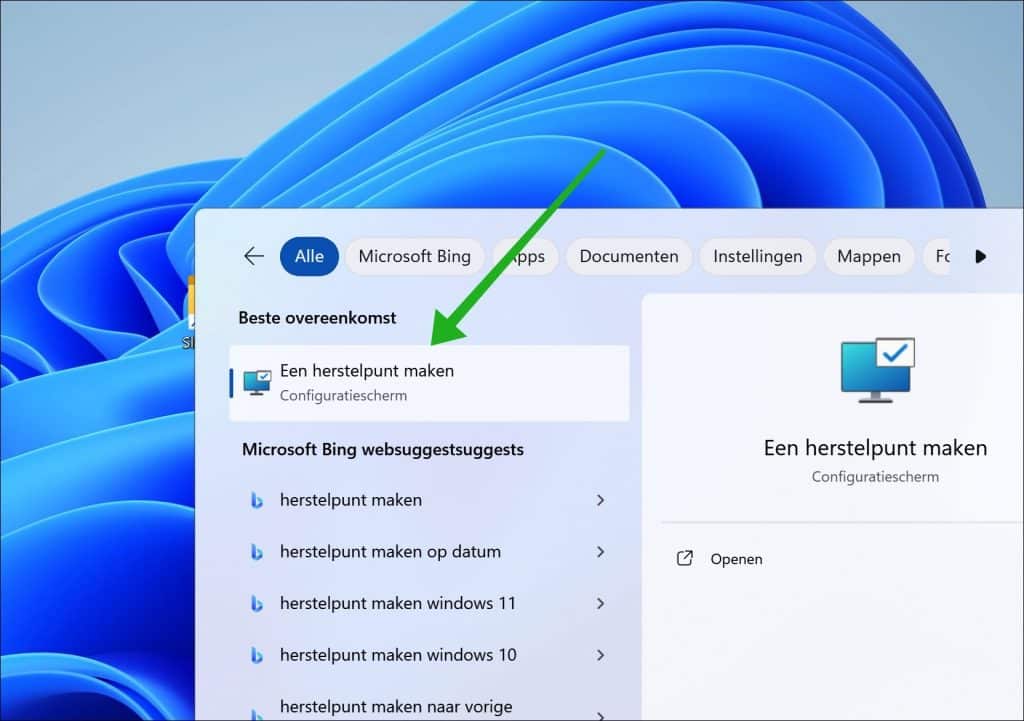The height and width of the screenshot is (721, 1024).
Task: Click the Configuratiescherm label in preview pane
Action: tap(875, 477)
